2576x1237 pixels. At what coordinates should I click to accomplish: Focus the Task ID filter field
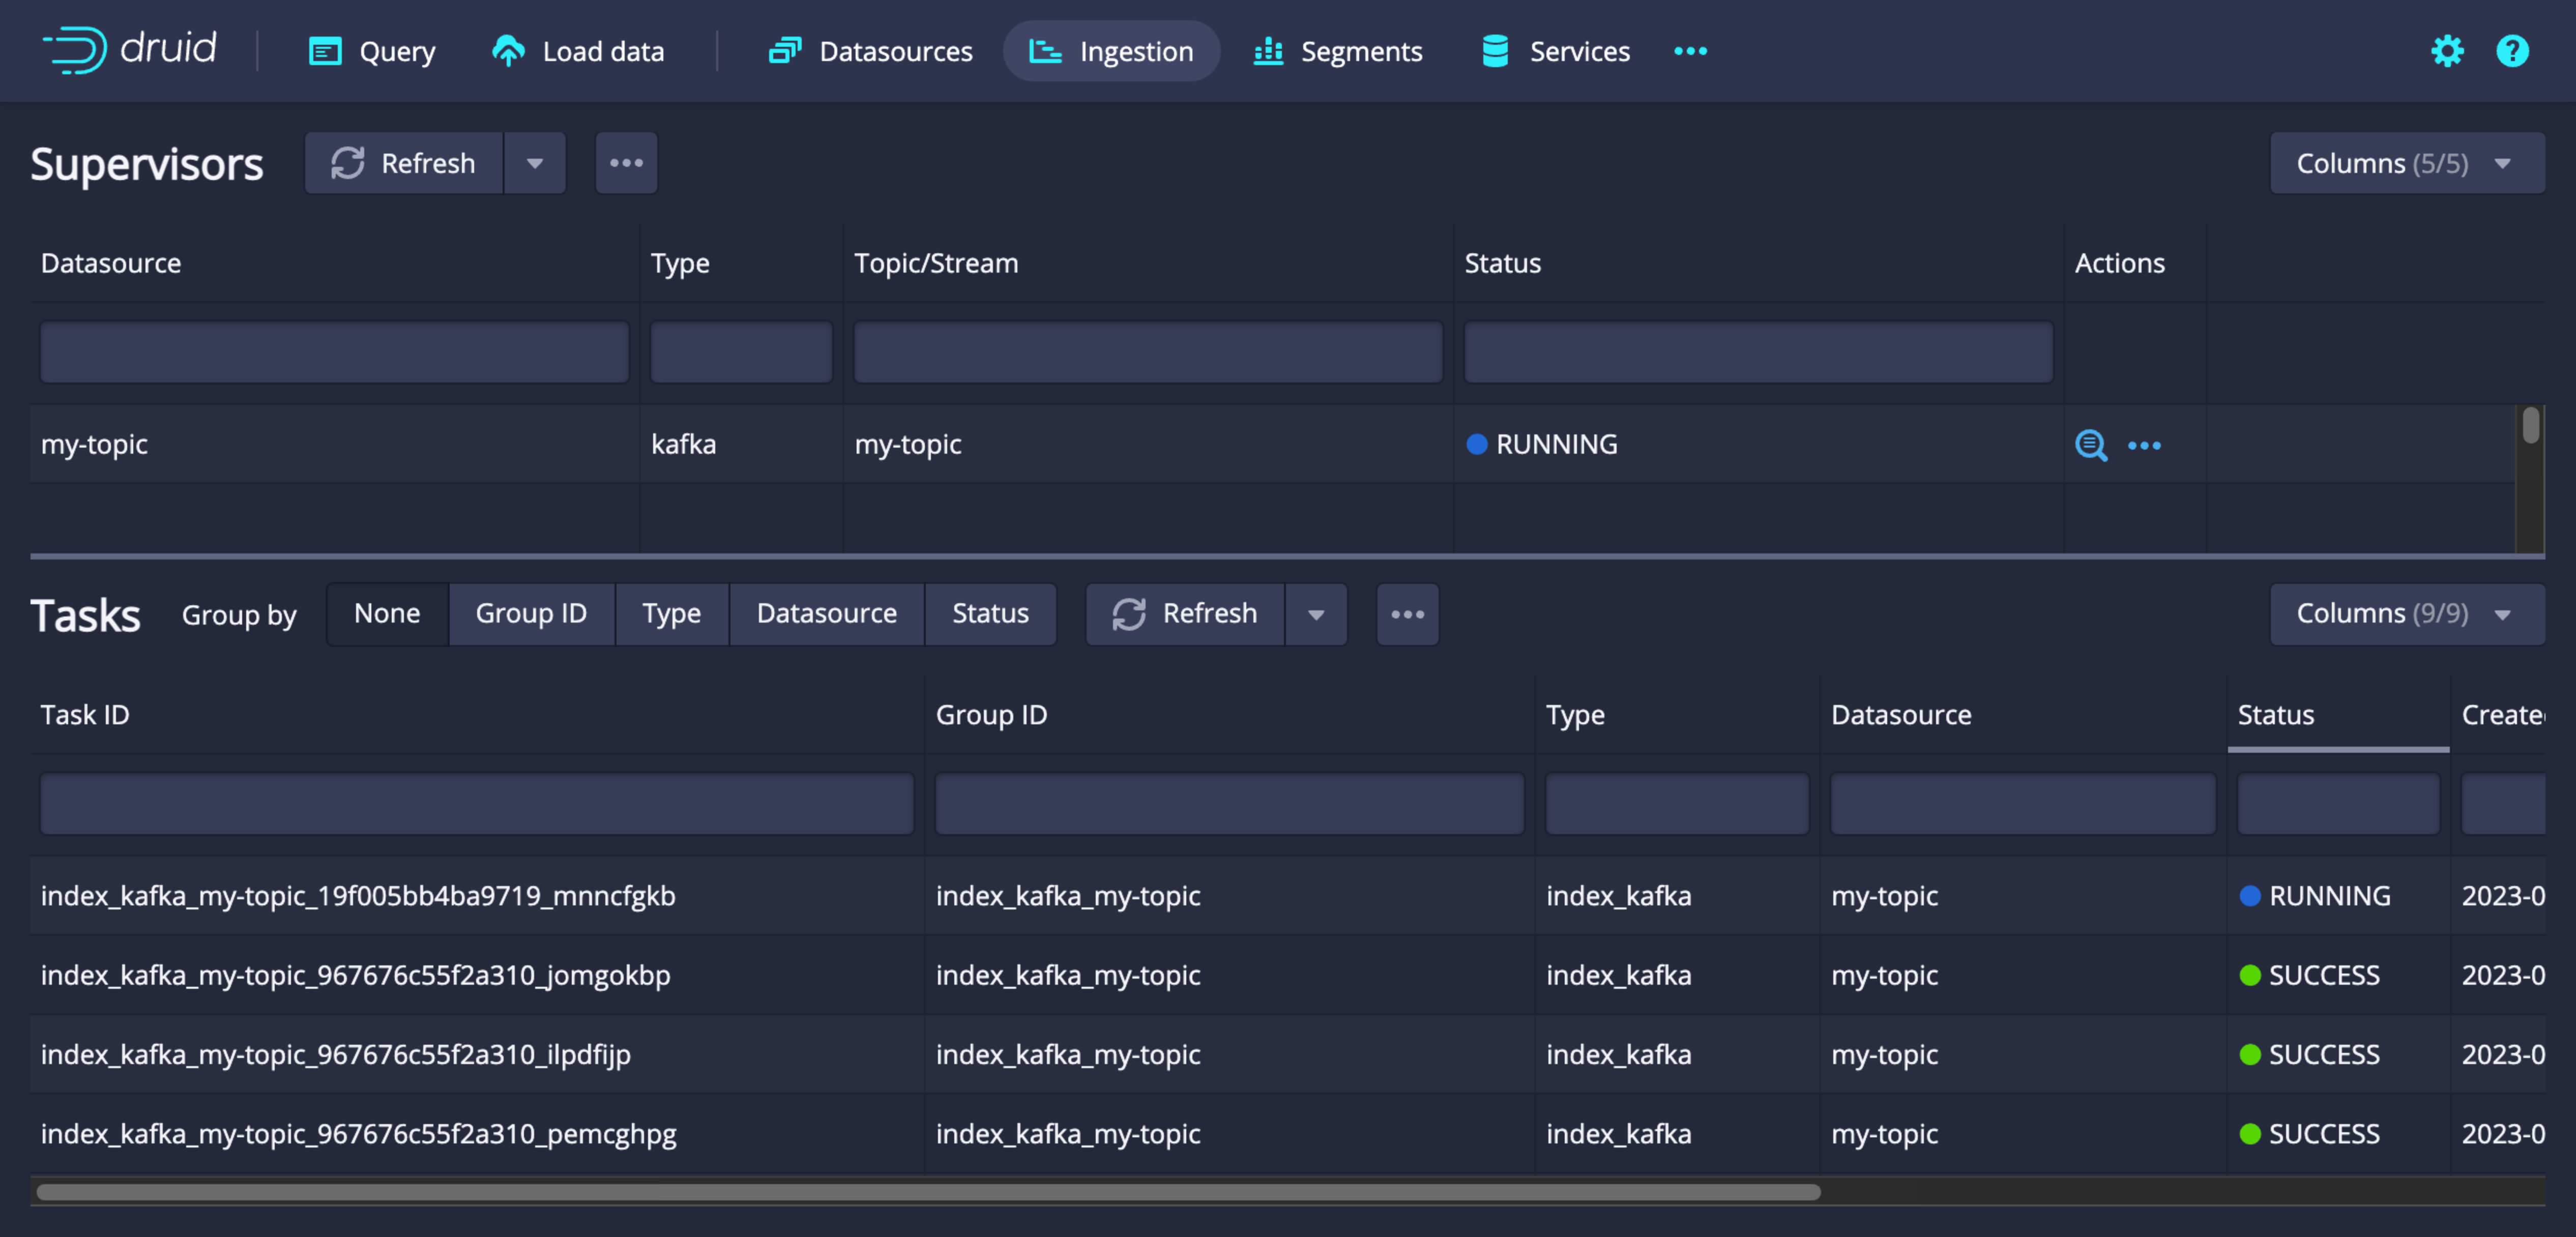[x=477, y=803]
